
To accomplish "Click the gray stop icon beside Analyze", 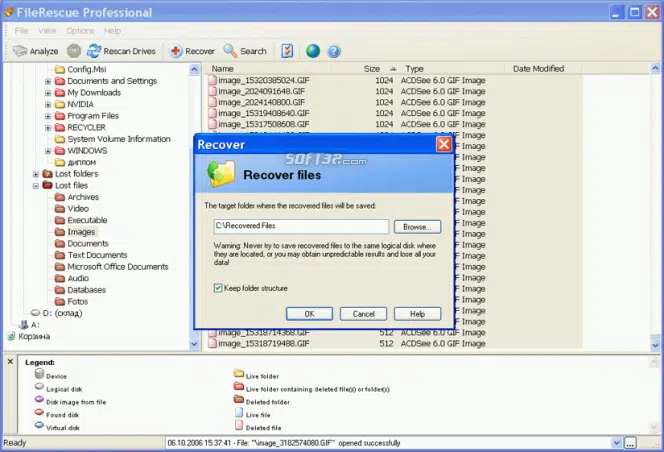I will tap(74, 51).
